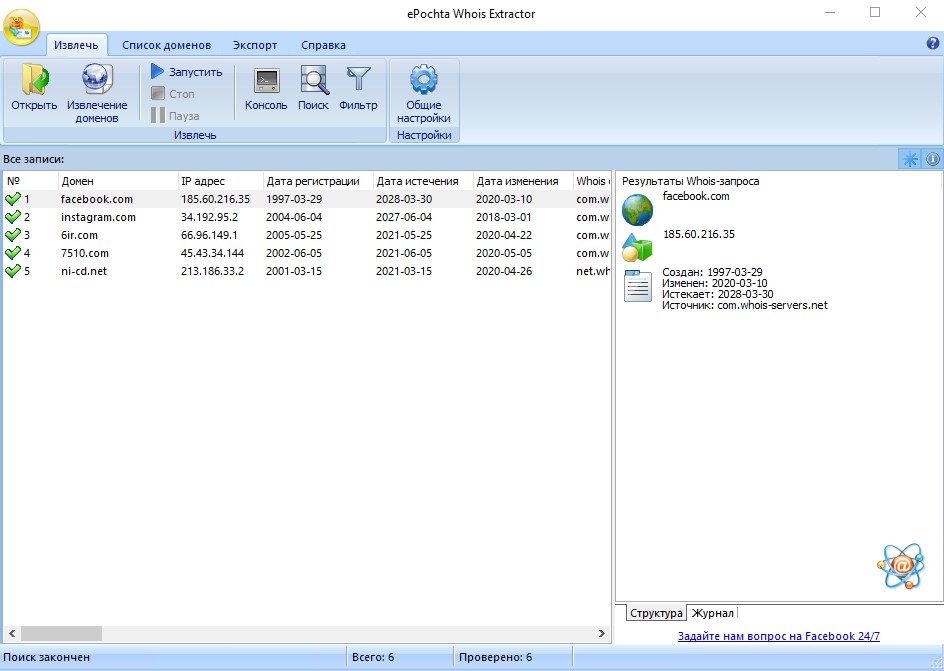Image resolution: width=944 pixels, height=671 pixels.
Task: Click the globe icon beside facebook.com result
Action: [x=638, y=209]
